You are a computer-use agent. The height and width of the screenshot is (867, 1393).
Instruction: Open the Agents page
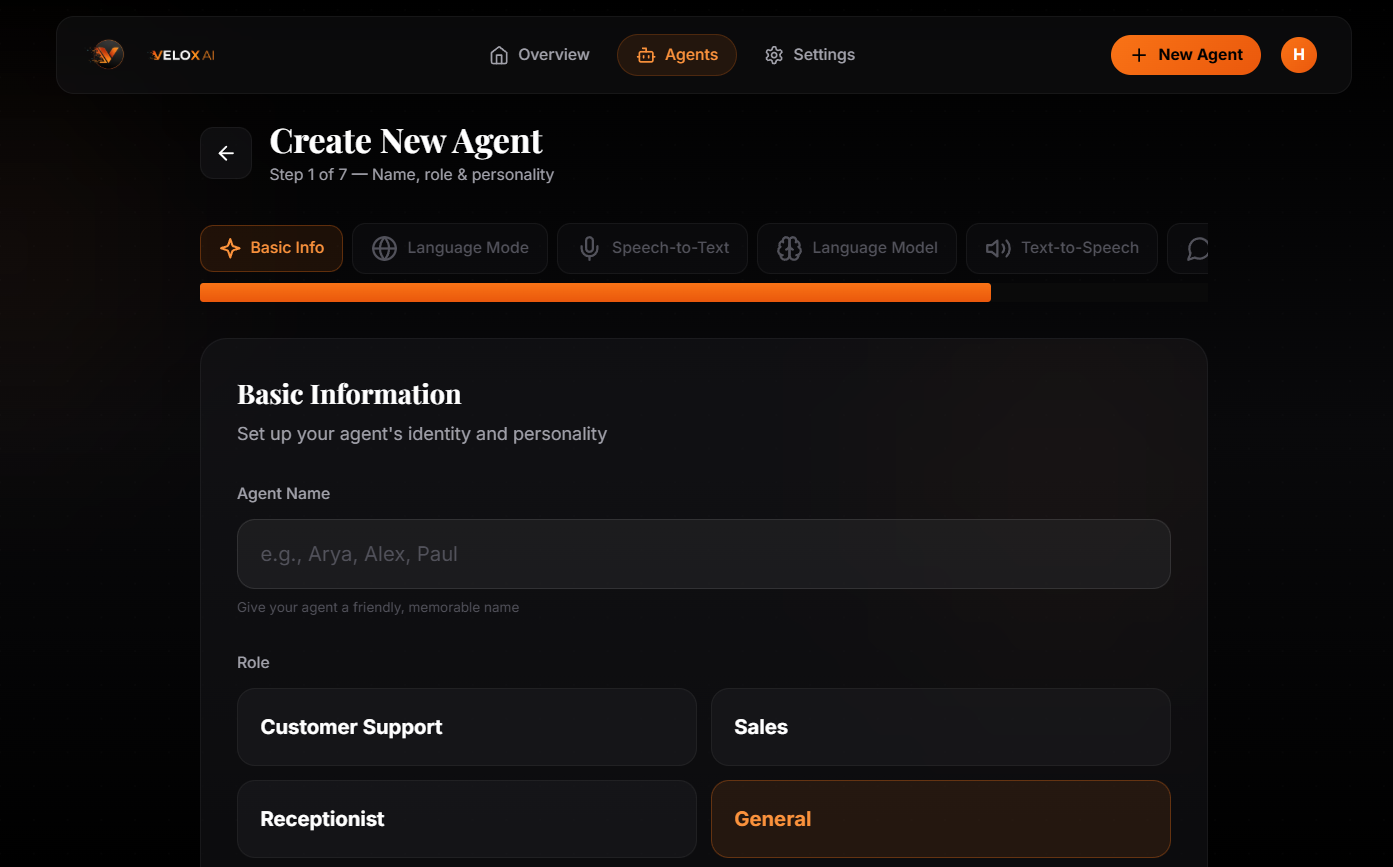click(x=677, y=55)
